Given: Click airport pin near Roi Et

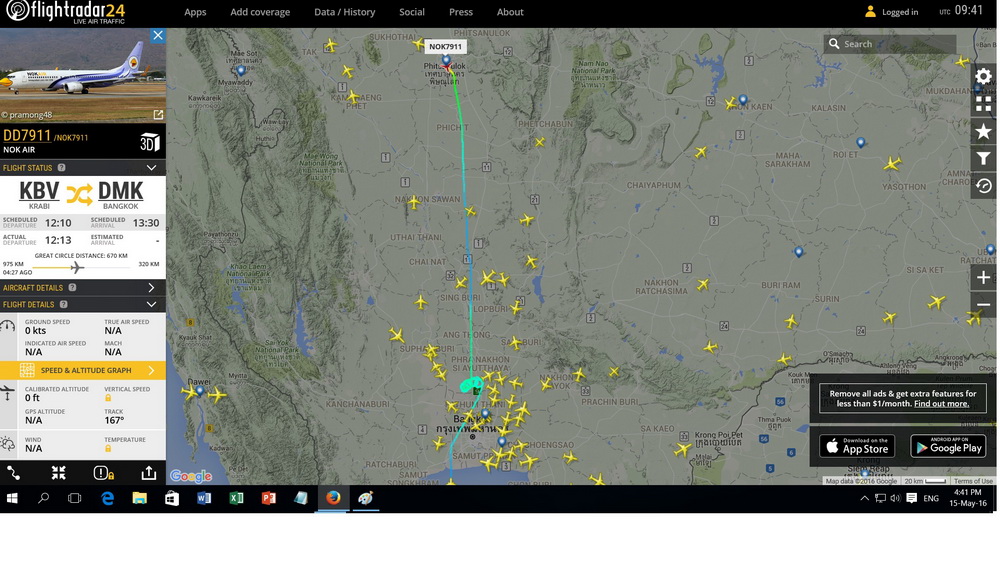Looking at the screenshot, I should 861,143.
